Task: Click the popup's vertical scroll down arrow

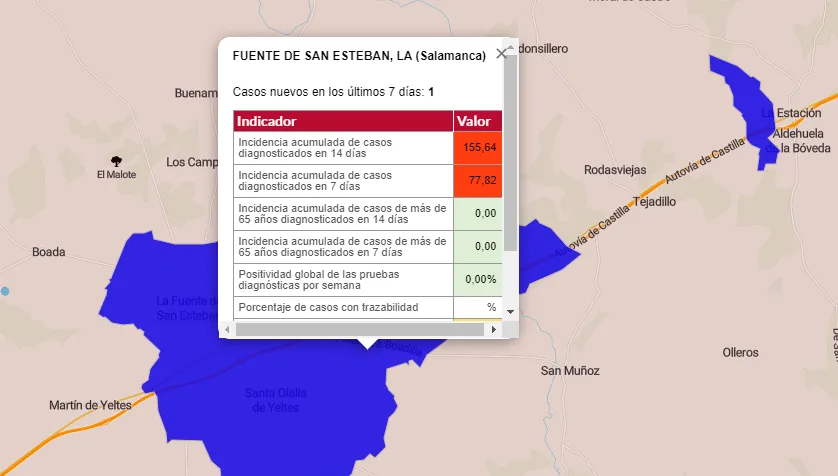Action: click(x=510, y=312)
